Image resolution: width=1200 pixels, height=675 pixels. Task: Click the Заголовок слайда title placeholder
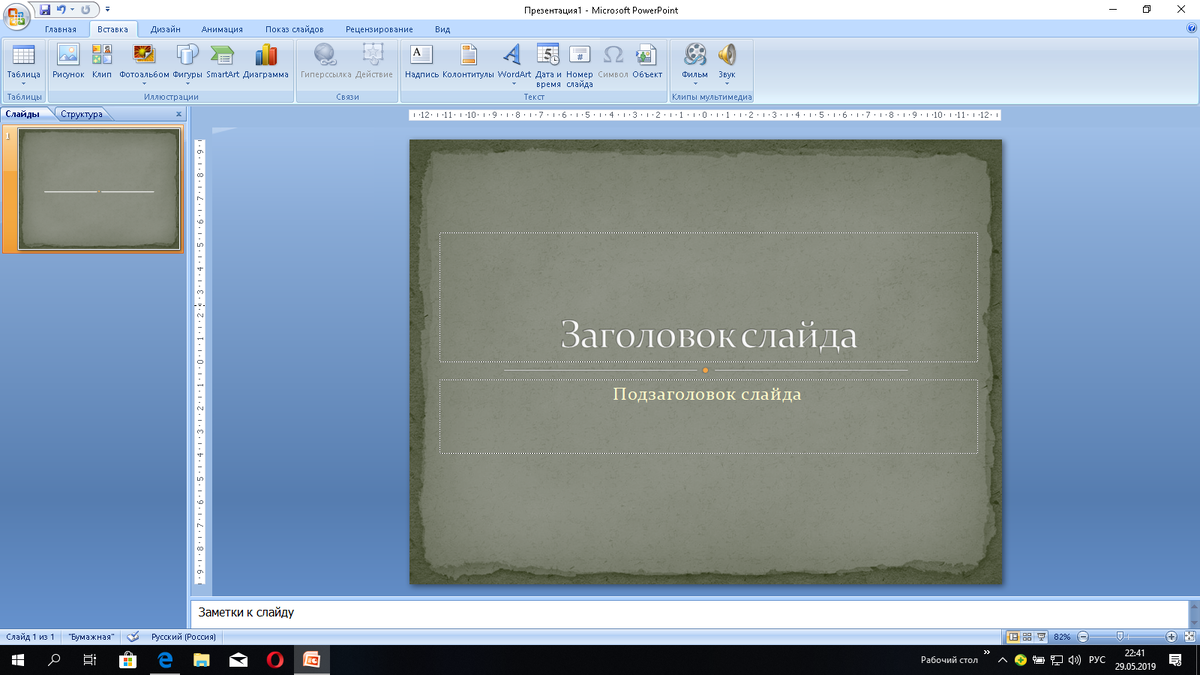(x=708, y=297)
